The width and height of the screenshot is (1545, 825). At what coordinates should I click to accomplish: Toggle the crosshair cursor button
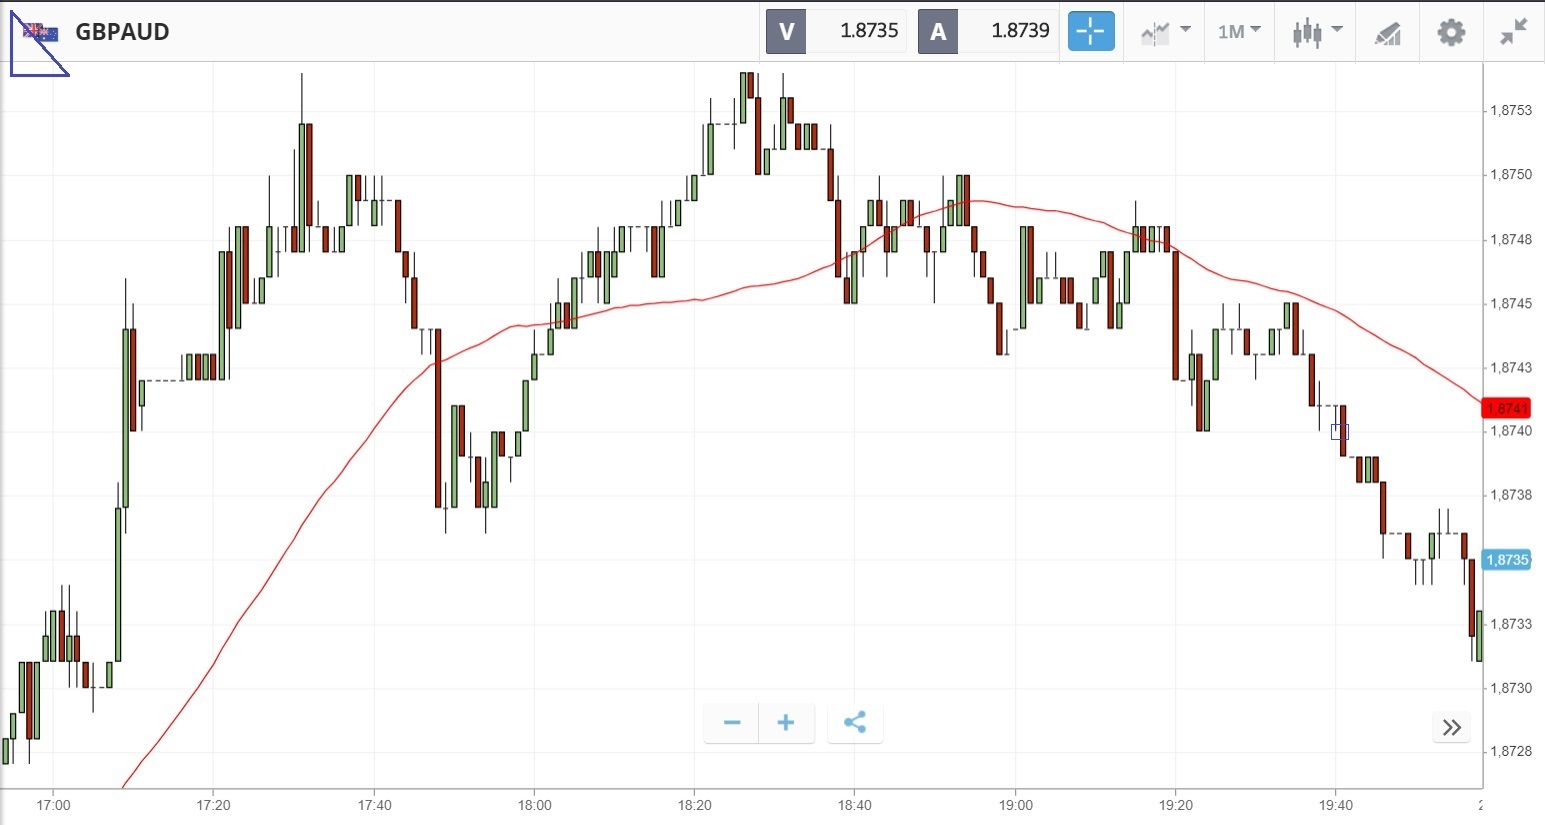pos(1091,31)
